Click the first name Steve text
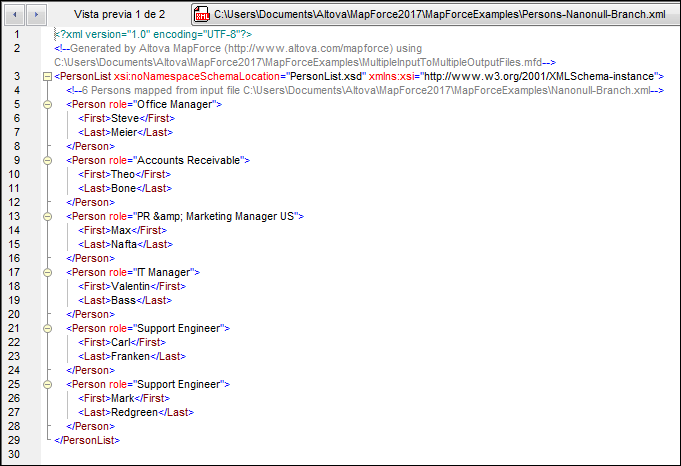 tap(127, 118)
